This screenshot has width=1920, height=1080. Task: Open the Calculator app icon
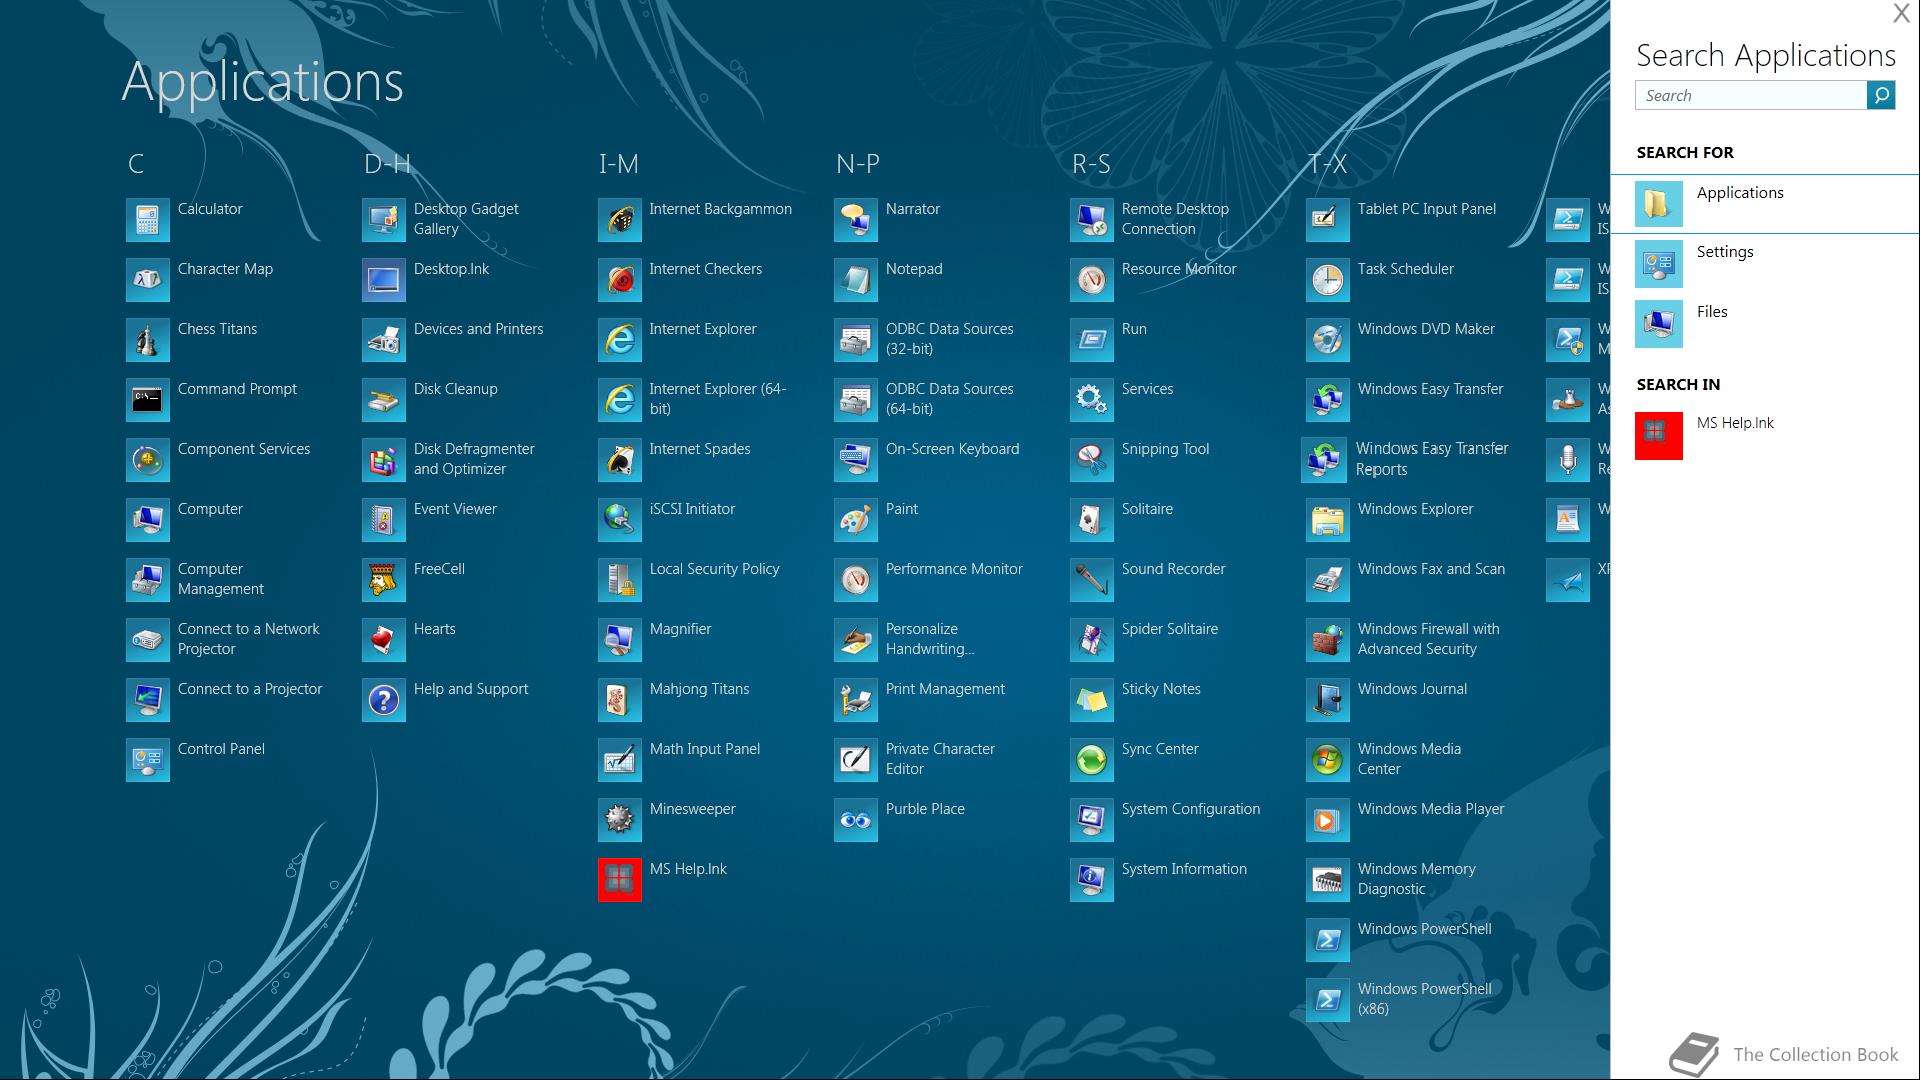[147, 220]
